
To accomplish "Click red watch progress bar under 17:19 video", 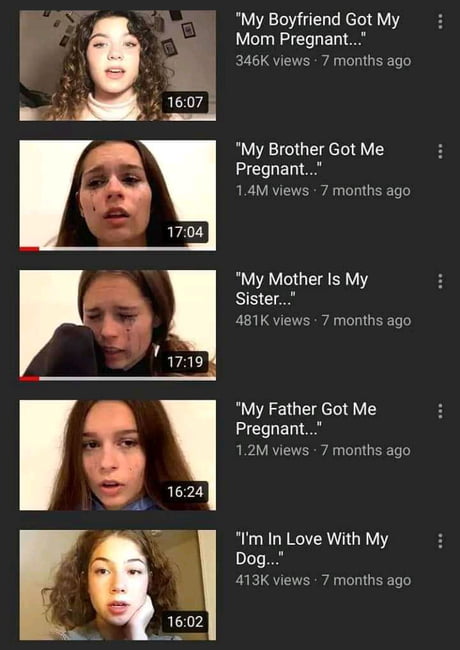I will tap(29, 379).
